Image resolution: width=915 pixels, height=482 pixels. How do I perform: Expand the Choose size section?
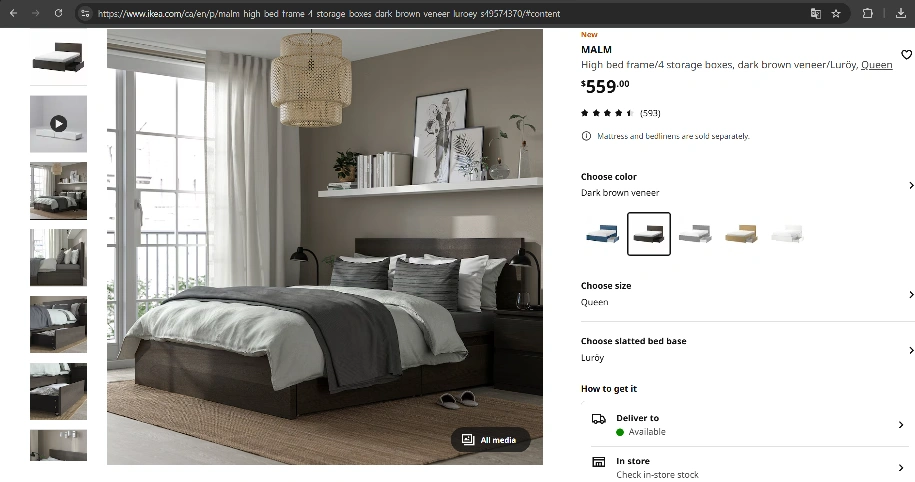pyautogui.click(x=748, y=294)
